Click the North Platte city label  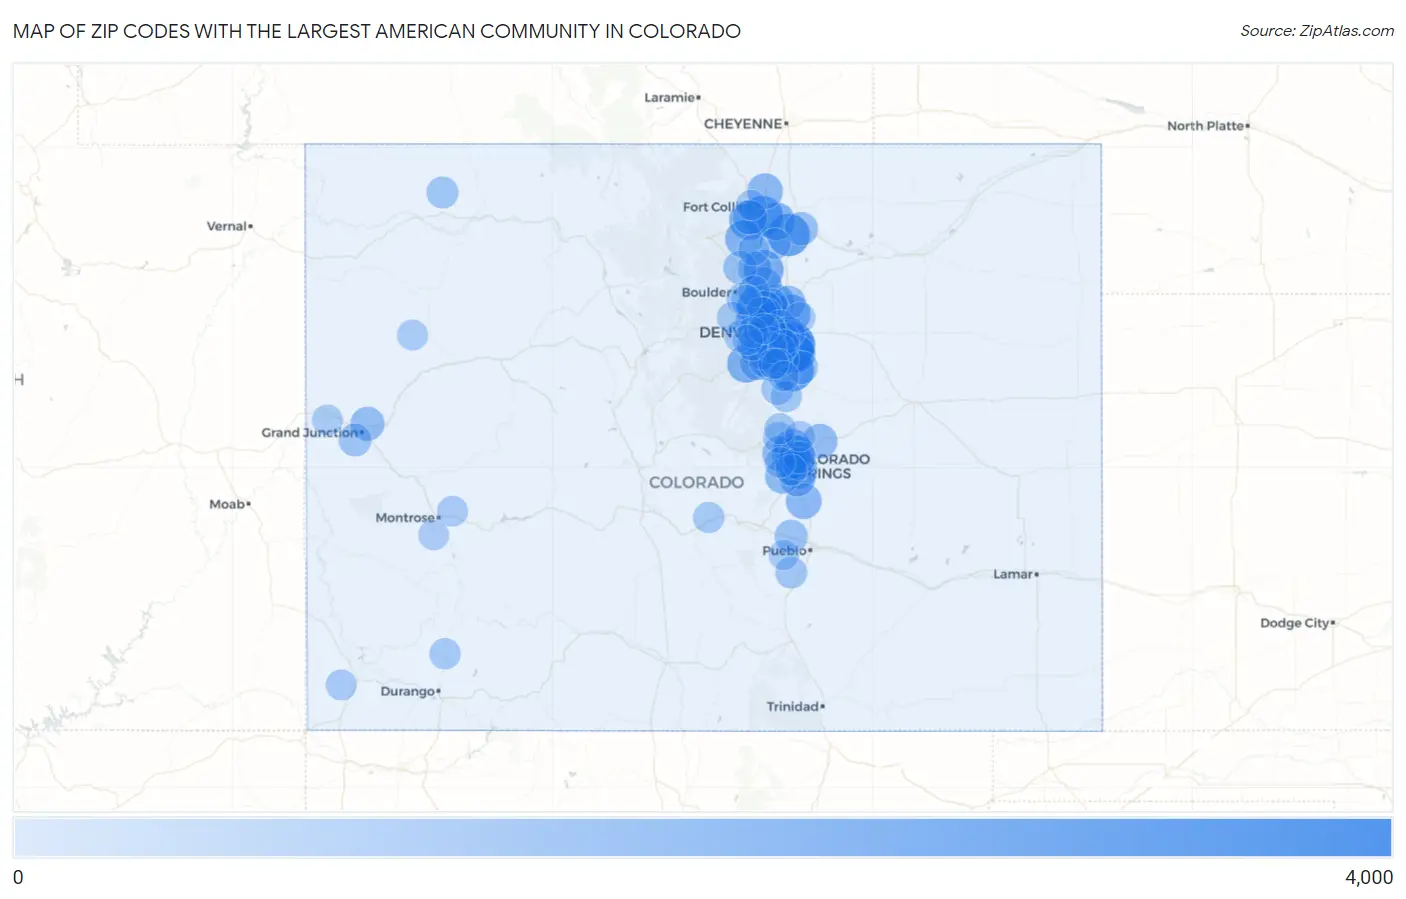coord(1208,126)
